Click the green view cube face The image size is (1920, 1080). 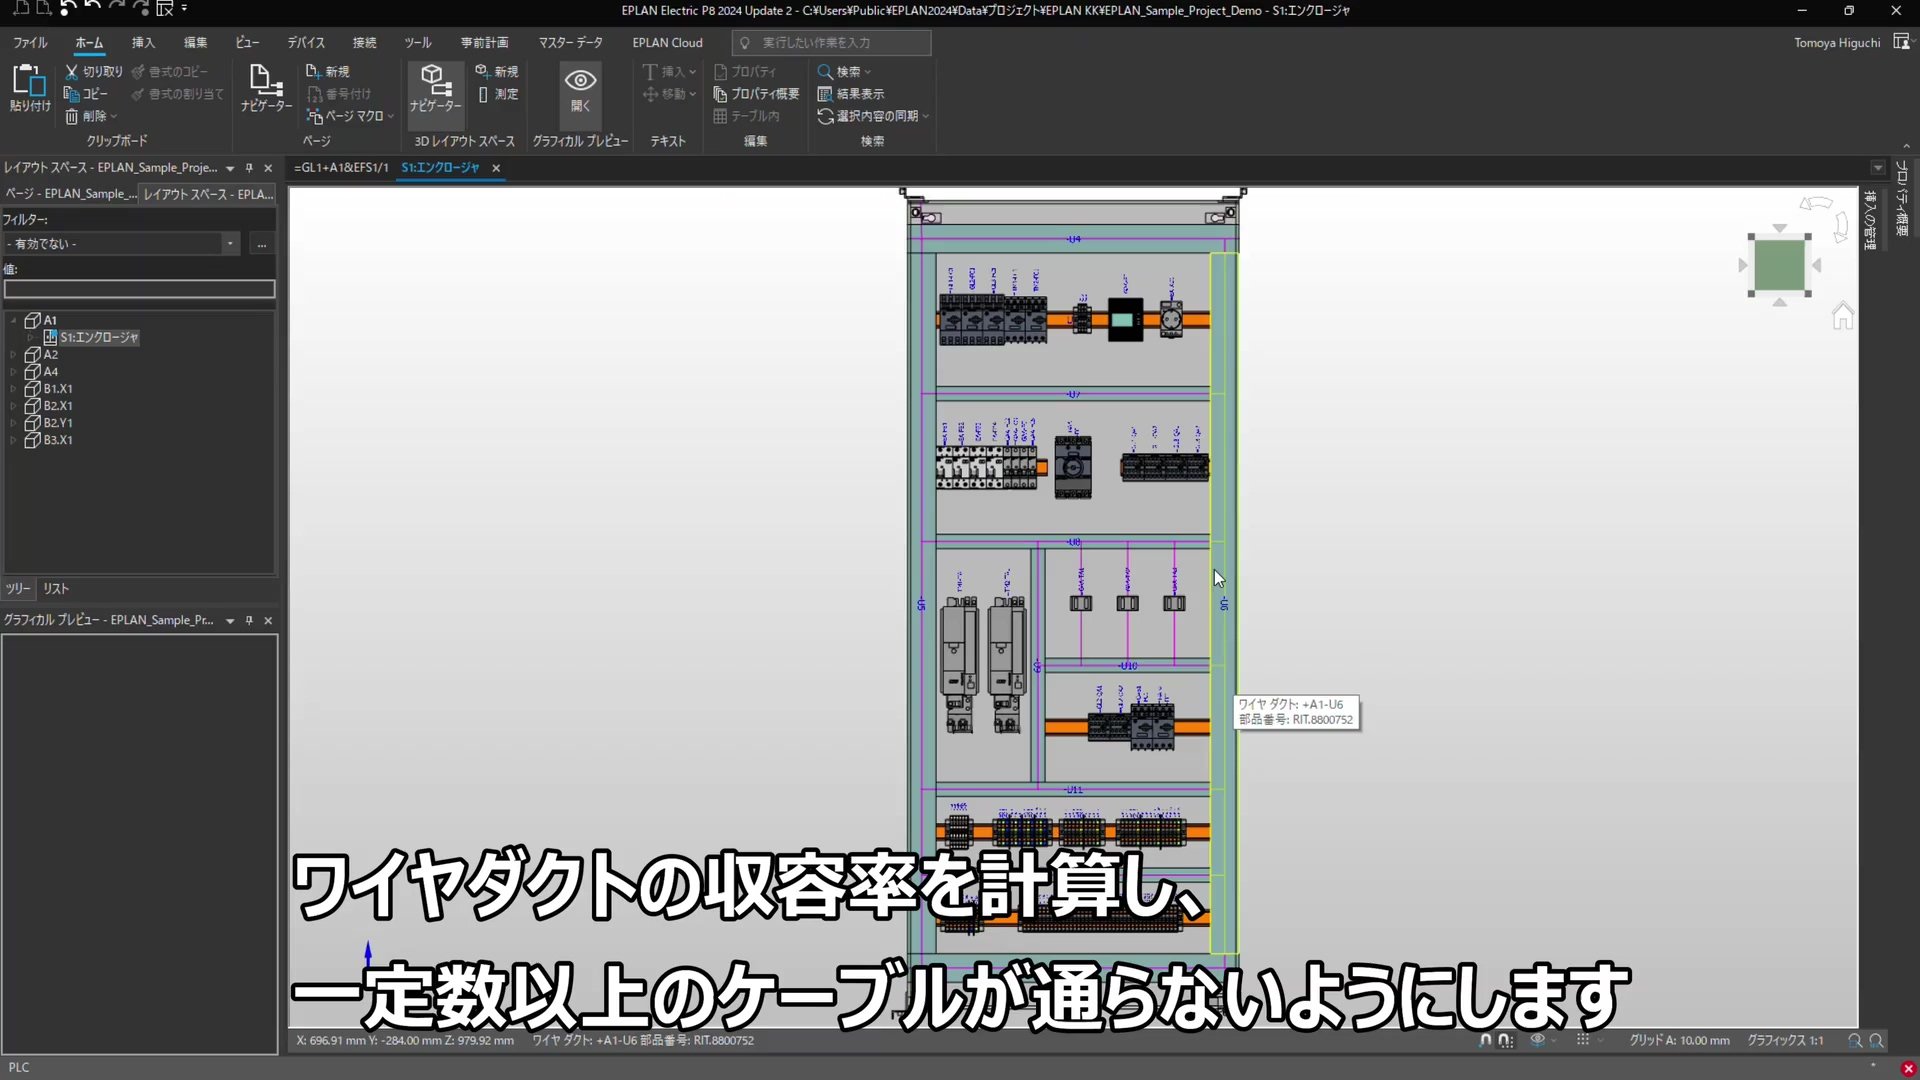pos(1779,265)
